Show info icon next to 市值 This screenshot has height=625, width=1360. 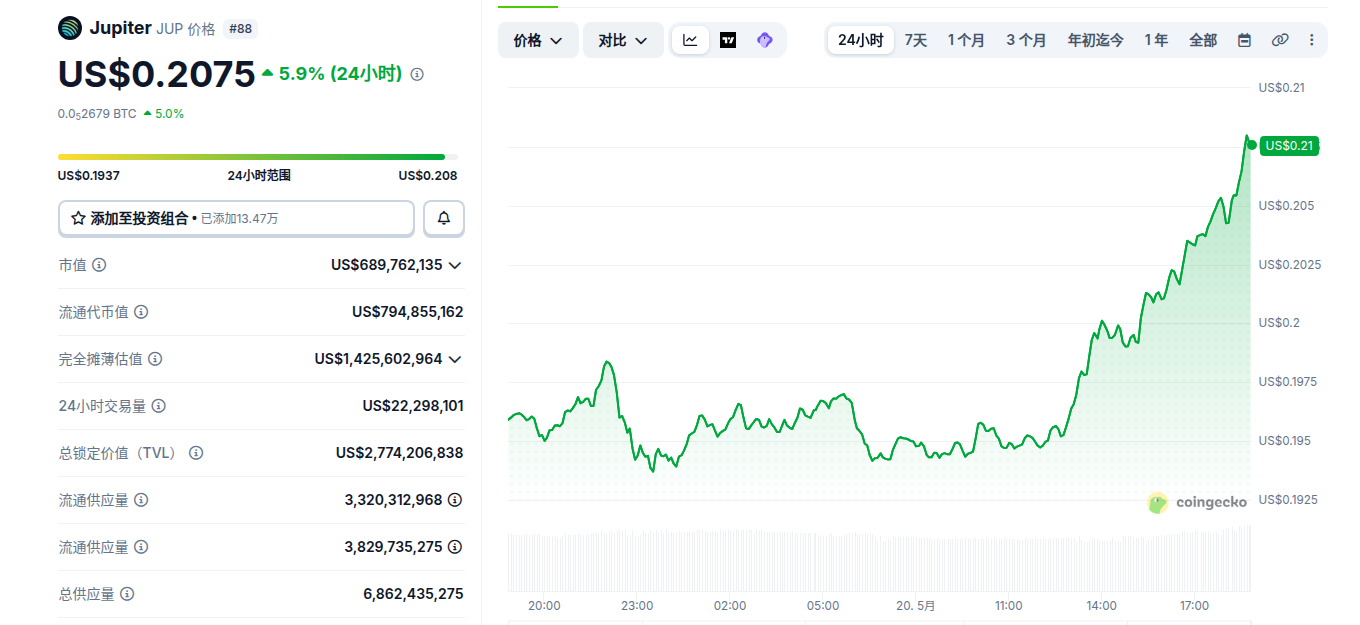99,265
